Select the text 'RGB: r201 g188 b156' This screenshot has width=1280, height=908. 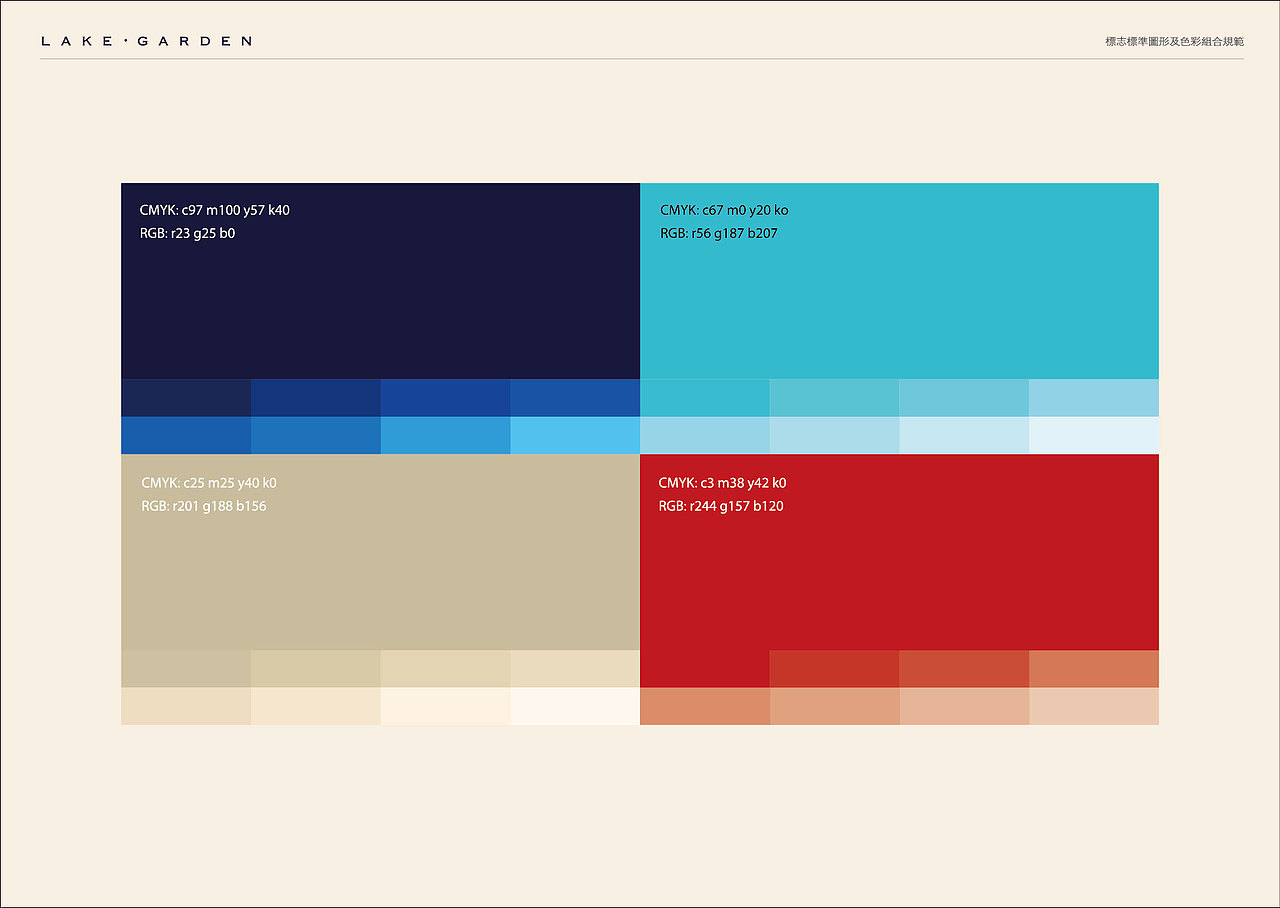[204, 506]
